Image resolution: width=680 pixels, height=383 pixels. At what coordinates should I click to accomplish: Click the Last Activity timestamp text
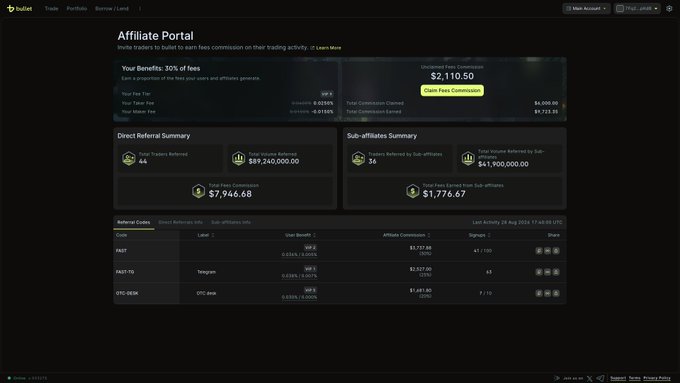point(517,222)
